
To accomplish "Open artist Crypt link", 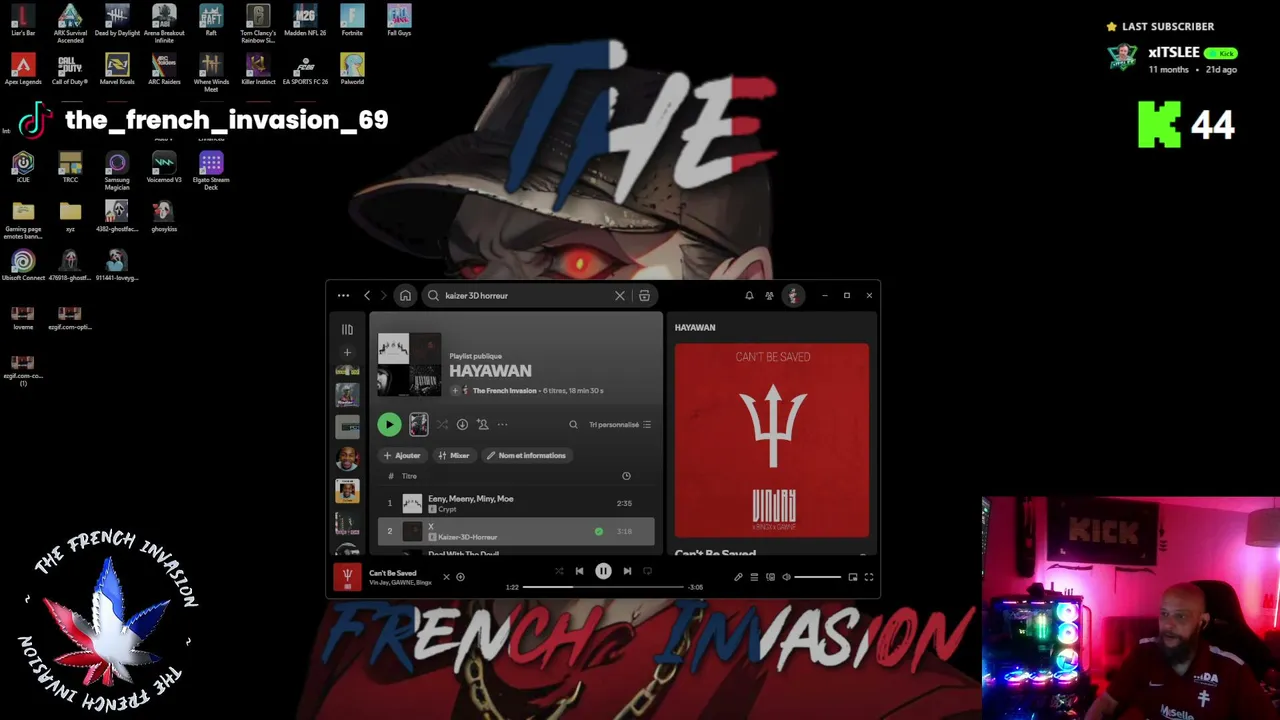I will click(x=447, y=510).
